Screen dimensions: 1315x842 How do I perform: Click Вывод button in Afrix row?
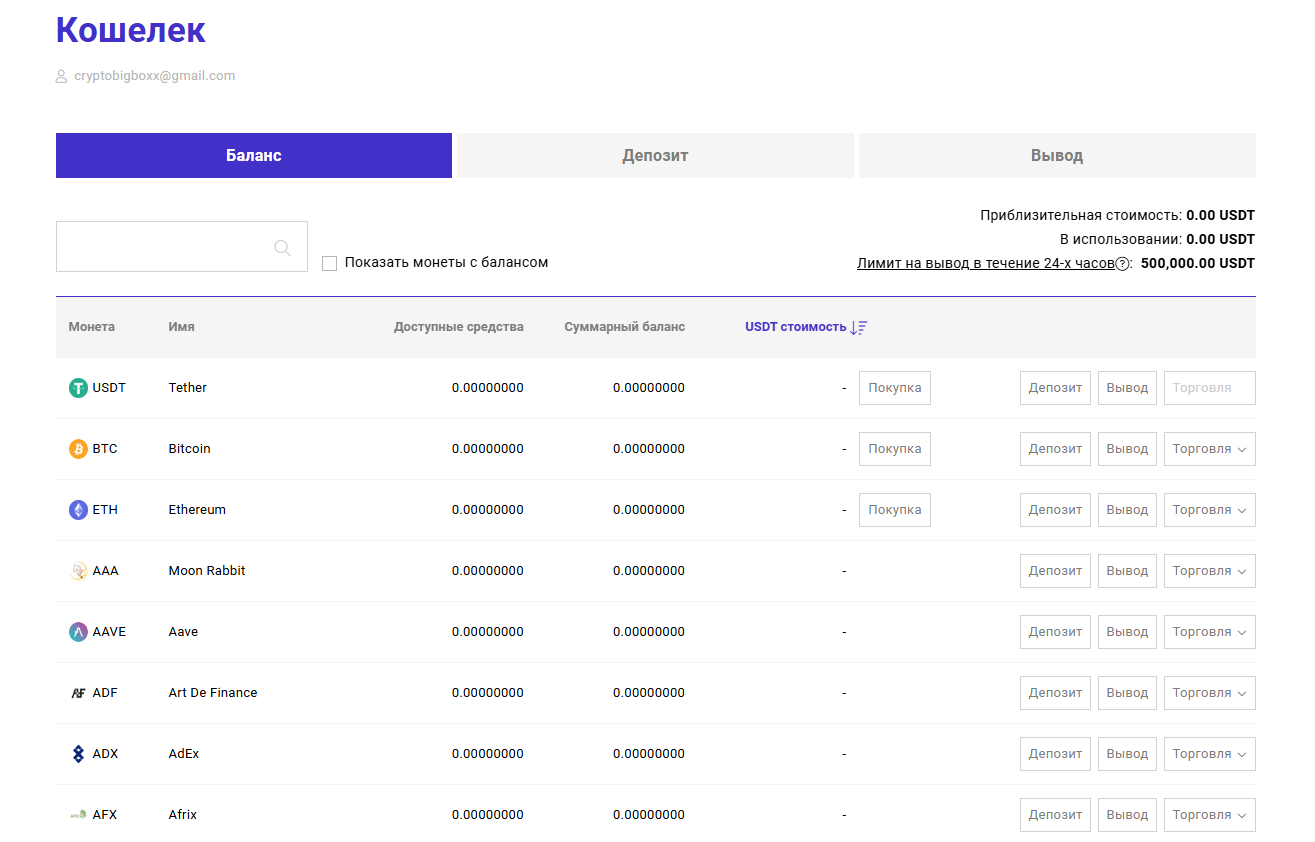[x=1127, y=815]
